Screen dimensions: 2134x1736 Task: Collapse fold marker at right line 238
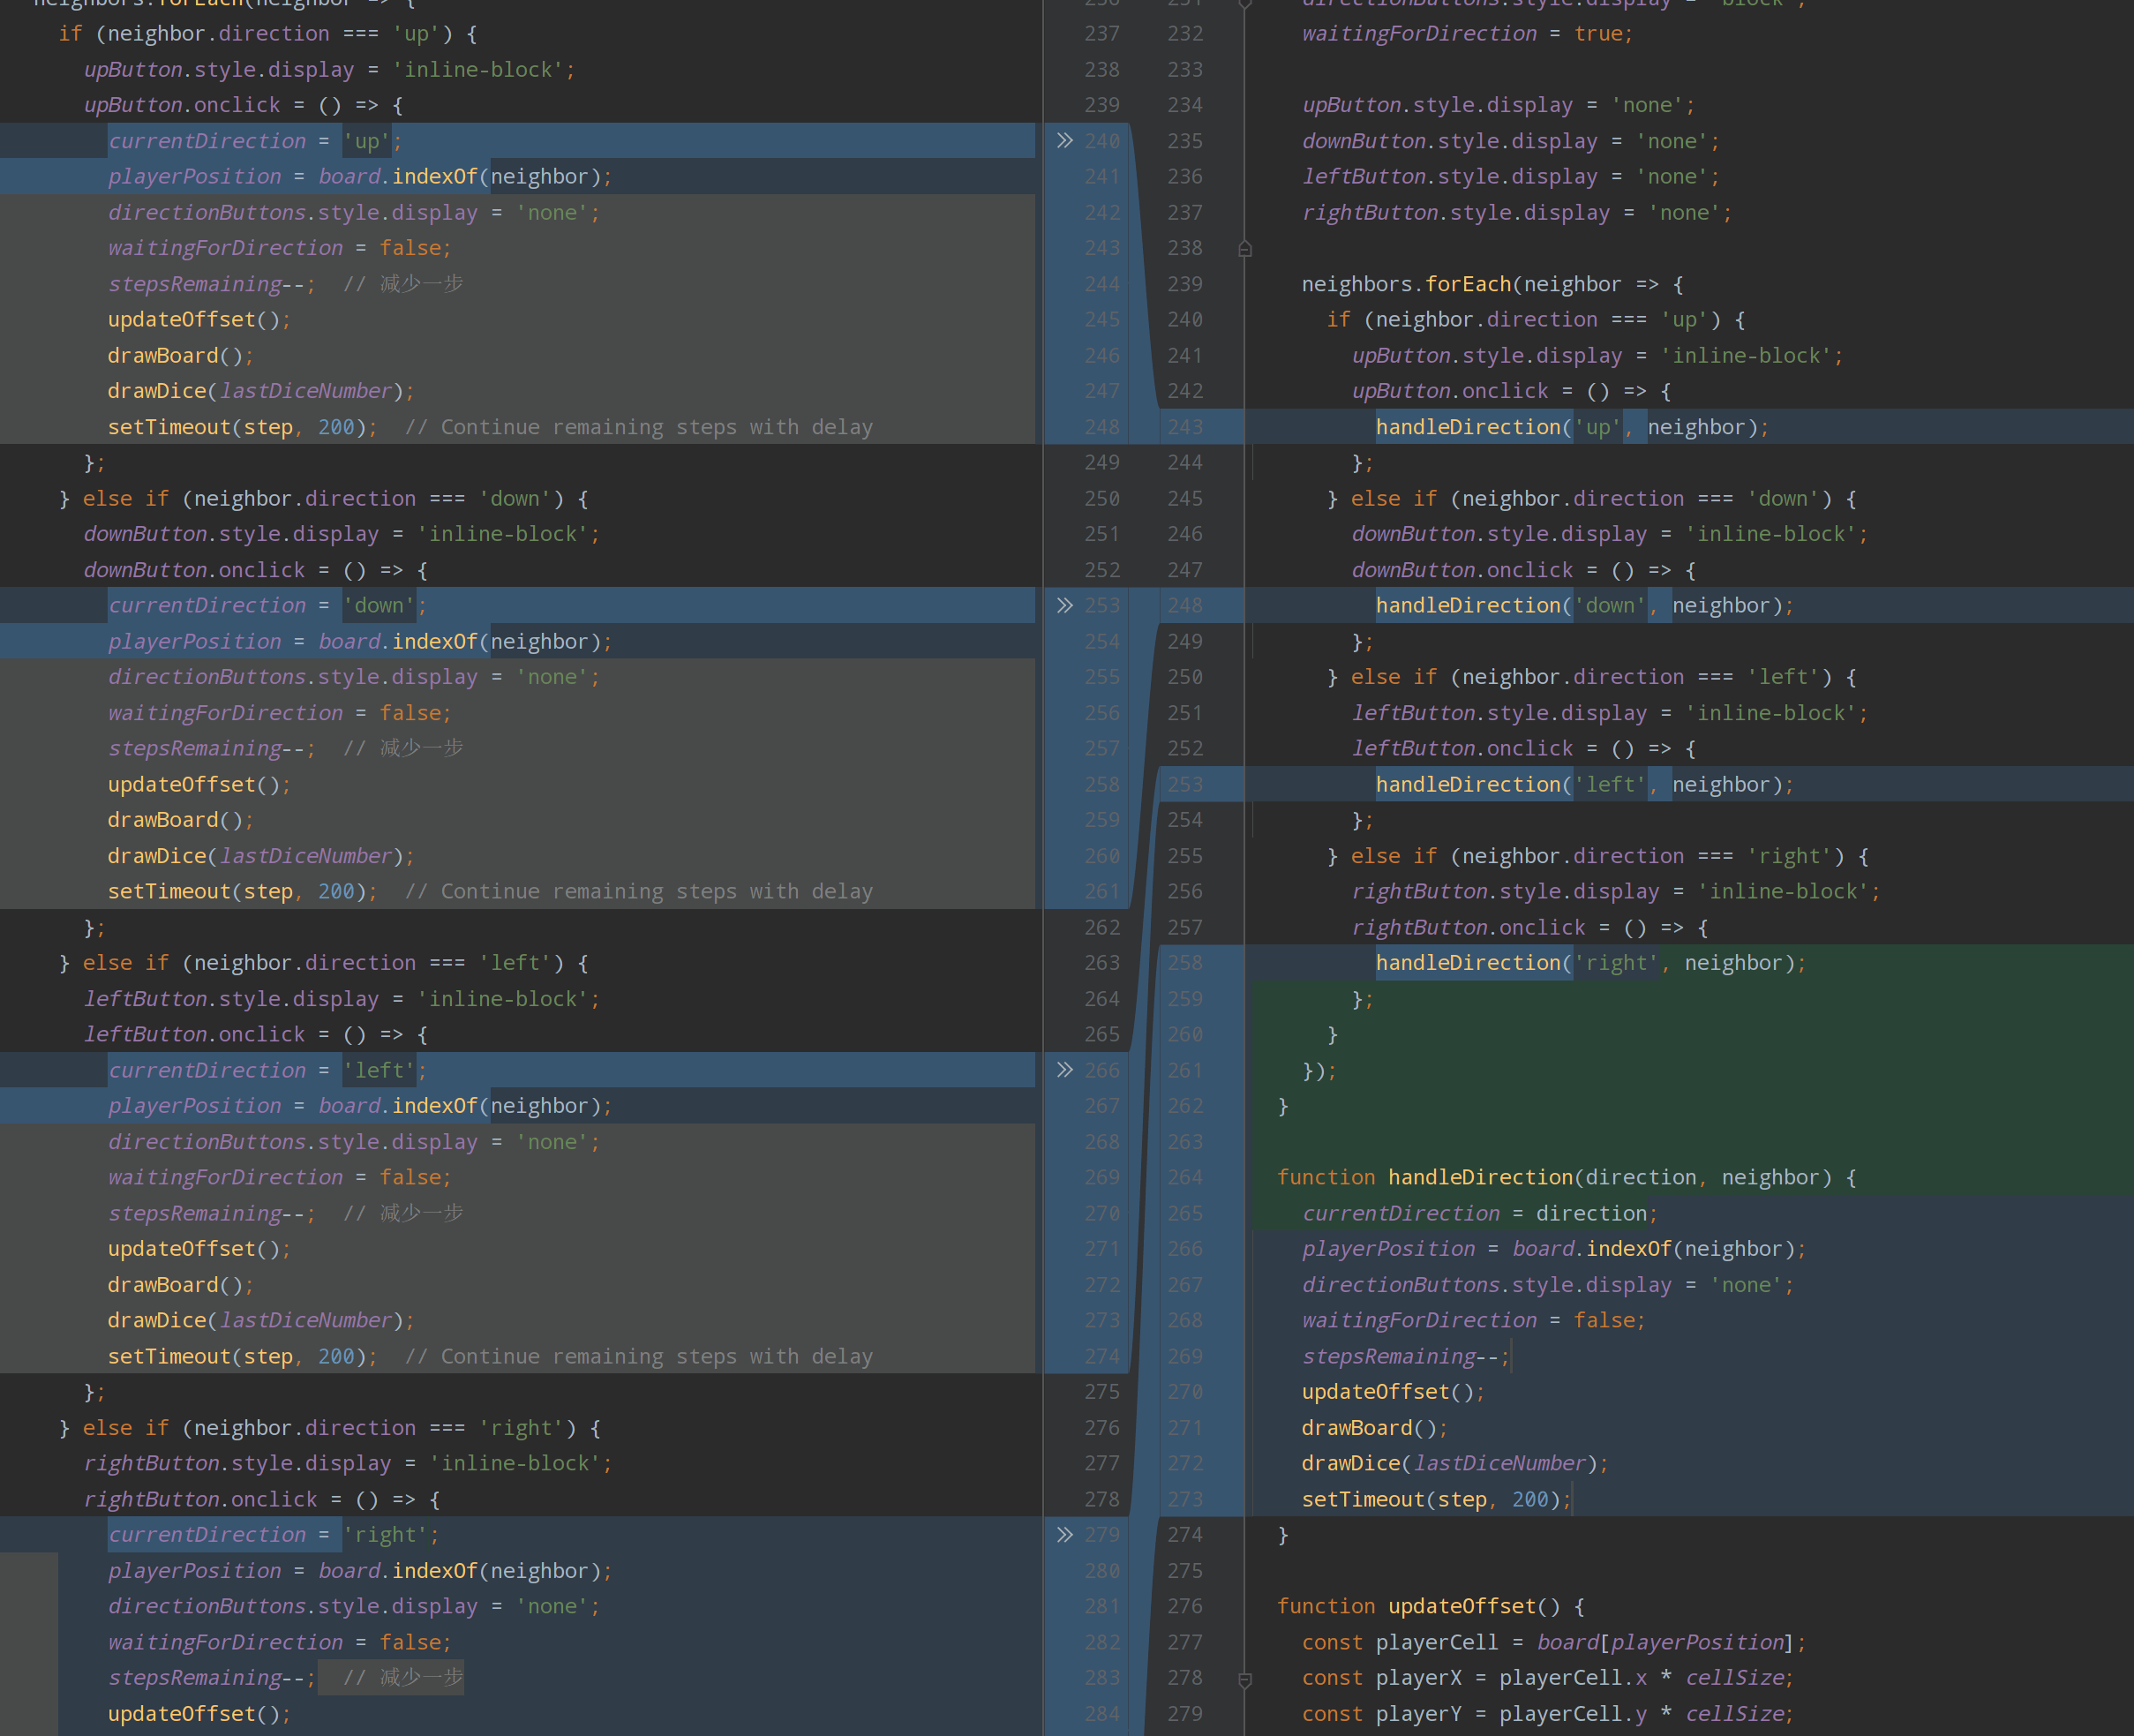[x=1245, y=248]
